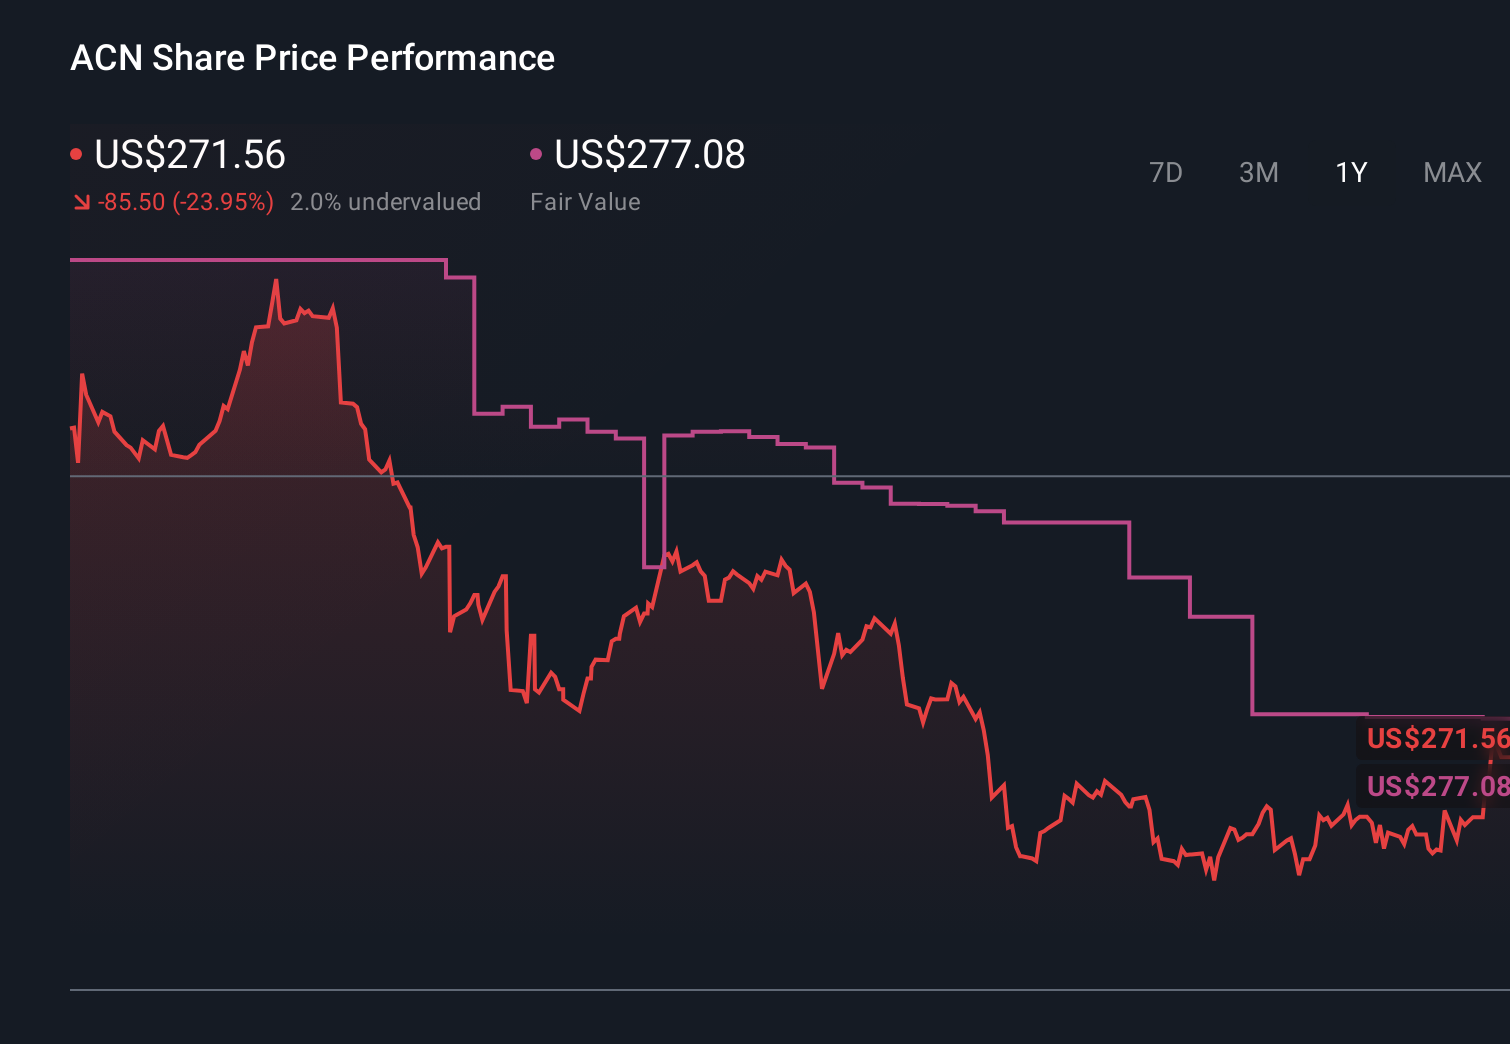This screenshot has width=1510, height=1044.
Task: Expand the 1Y time range selector
Action: coord(1350,172)
